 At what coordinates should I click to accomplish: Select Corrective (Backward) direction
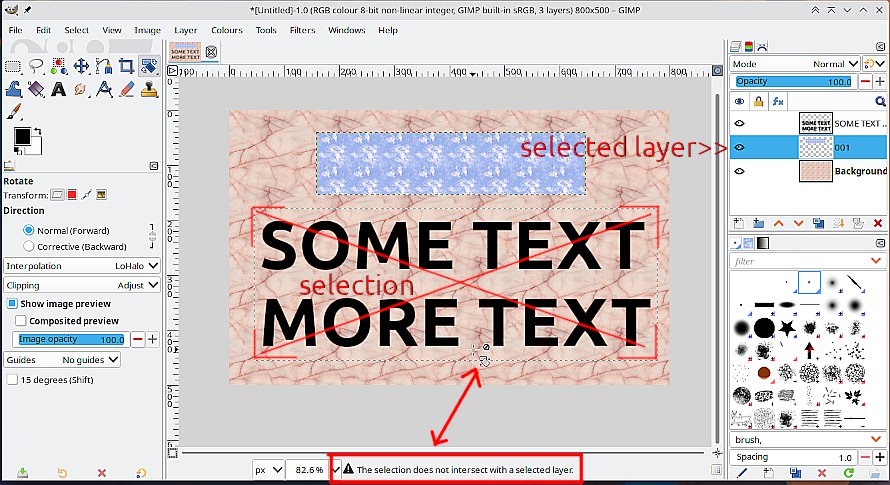click(29, 246)
